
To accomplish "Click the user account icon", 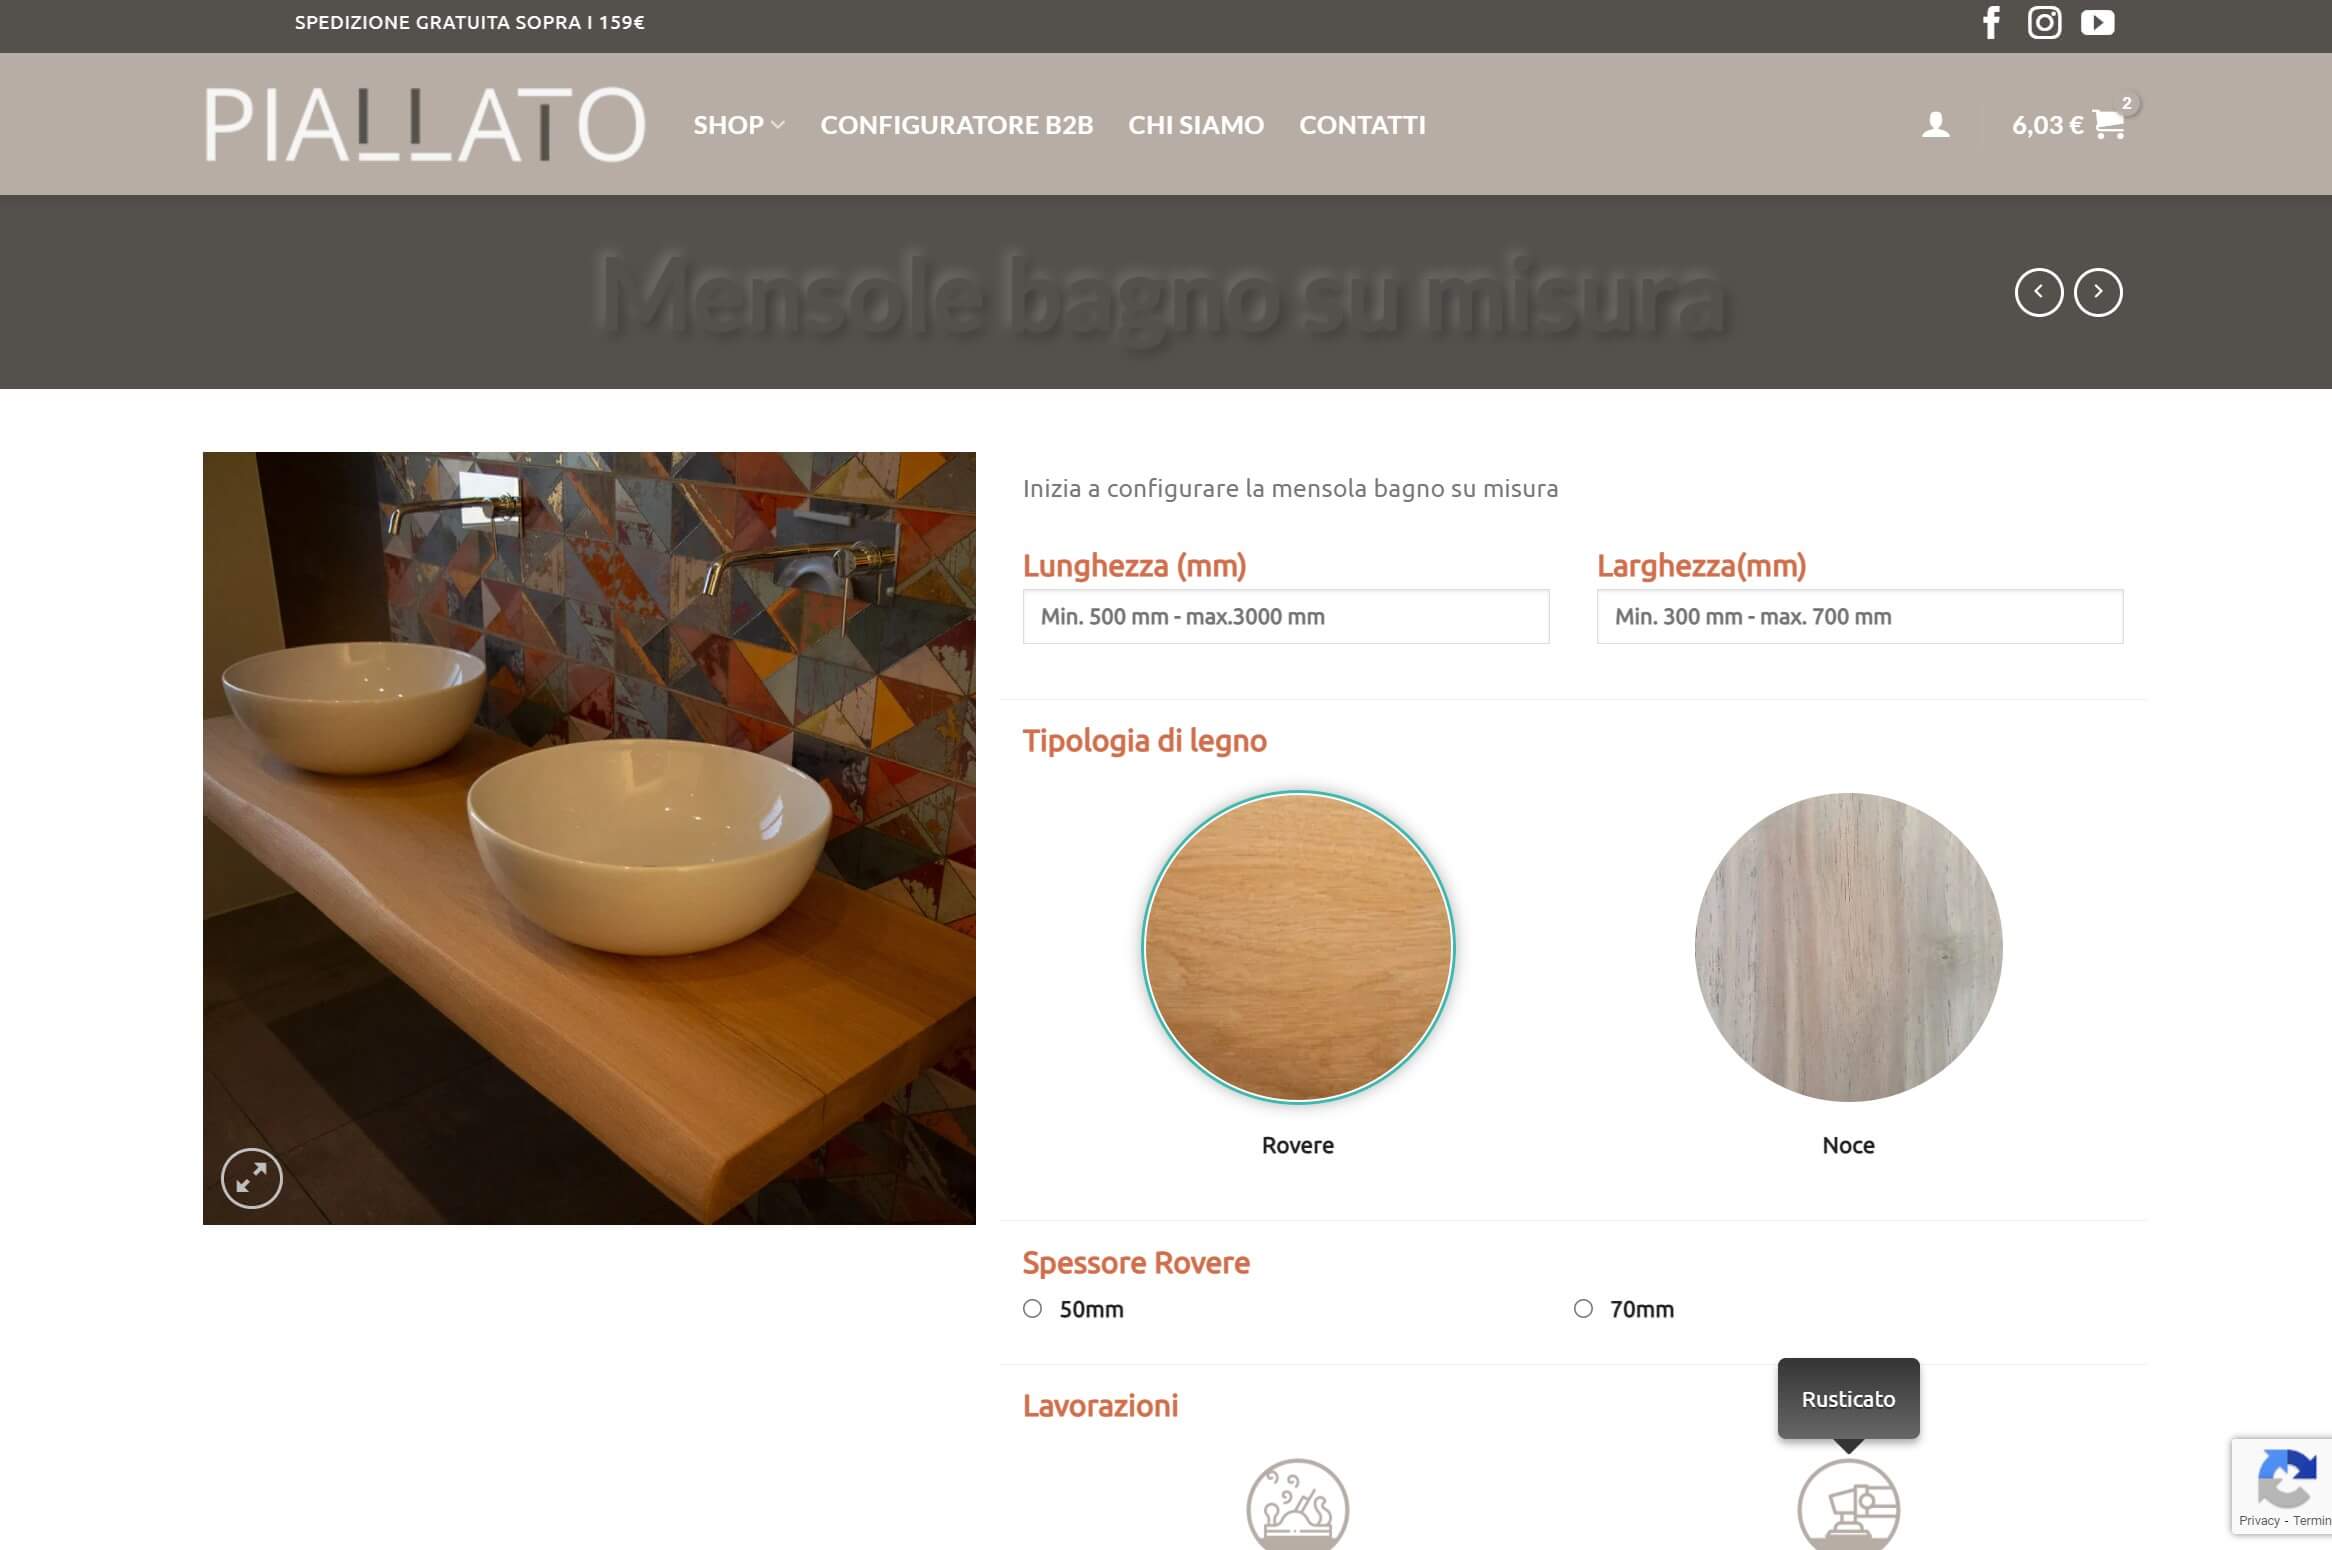I will click(x=1935, y=125).
